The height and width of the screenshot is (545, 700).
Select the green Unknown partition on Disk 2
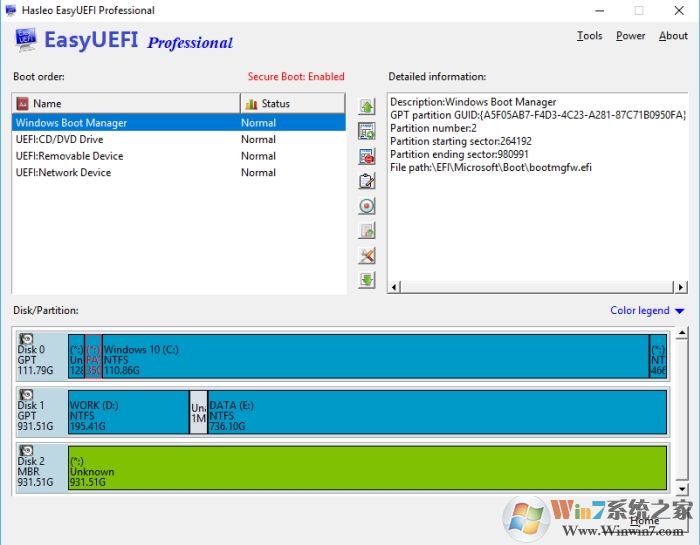pyautogui.click(x=367, y=468)
